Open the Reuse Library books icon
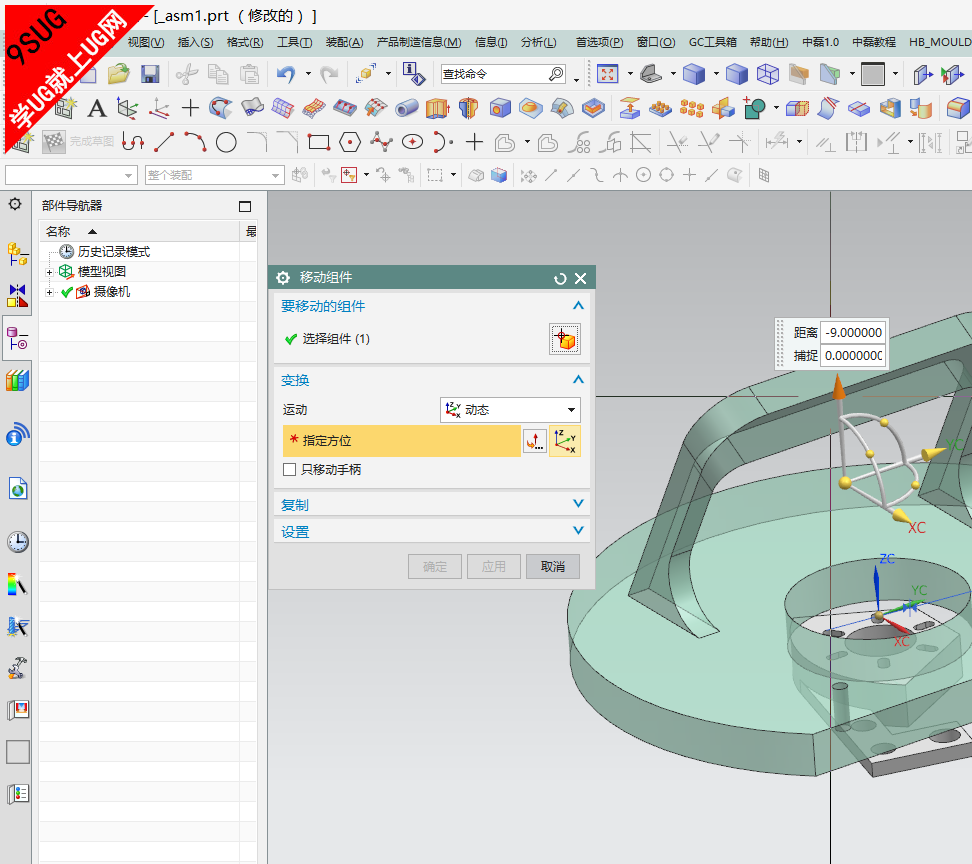This screenshot has width=972, height=864. pyautogui.click(x=17, y=380)
